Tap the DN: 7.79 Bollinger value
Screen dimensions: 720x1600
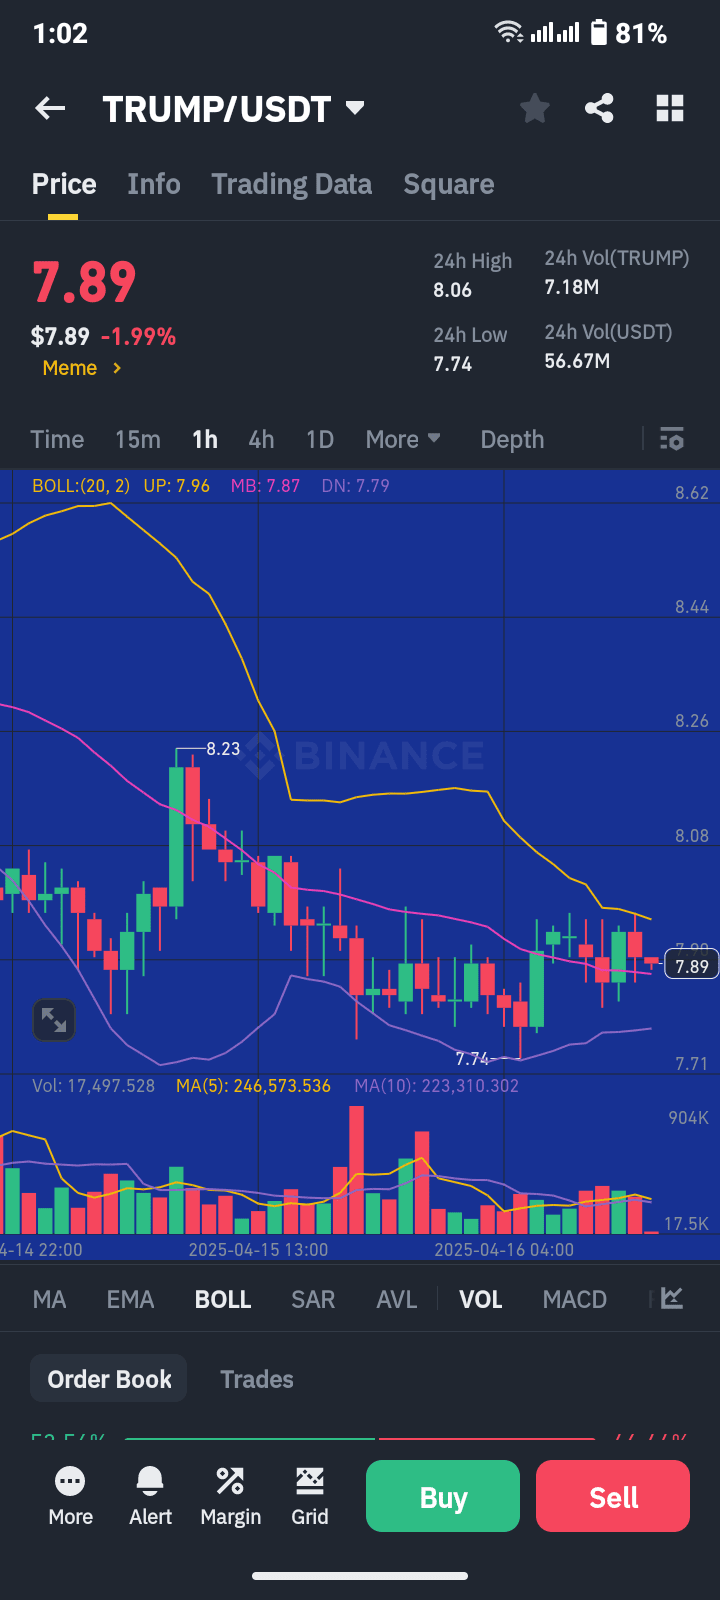(355, 486)
